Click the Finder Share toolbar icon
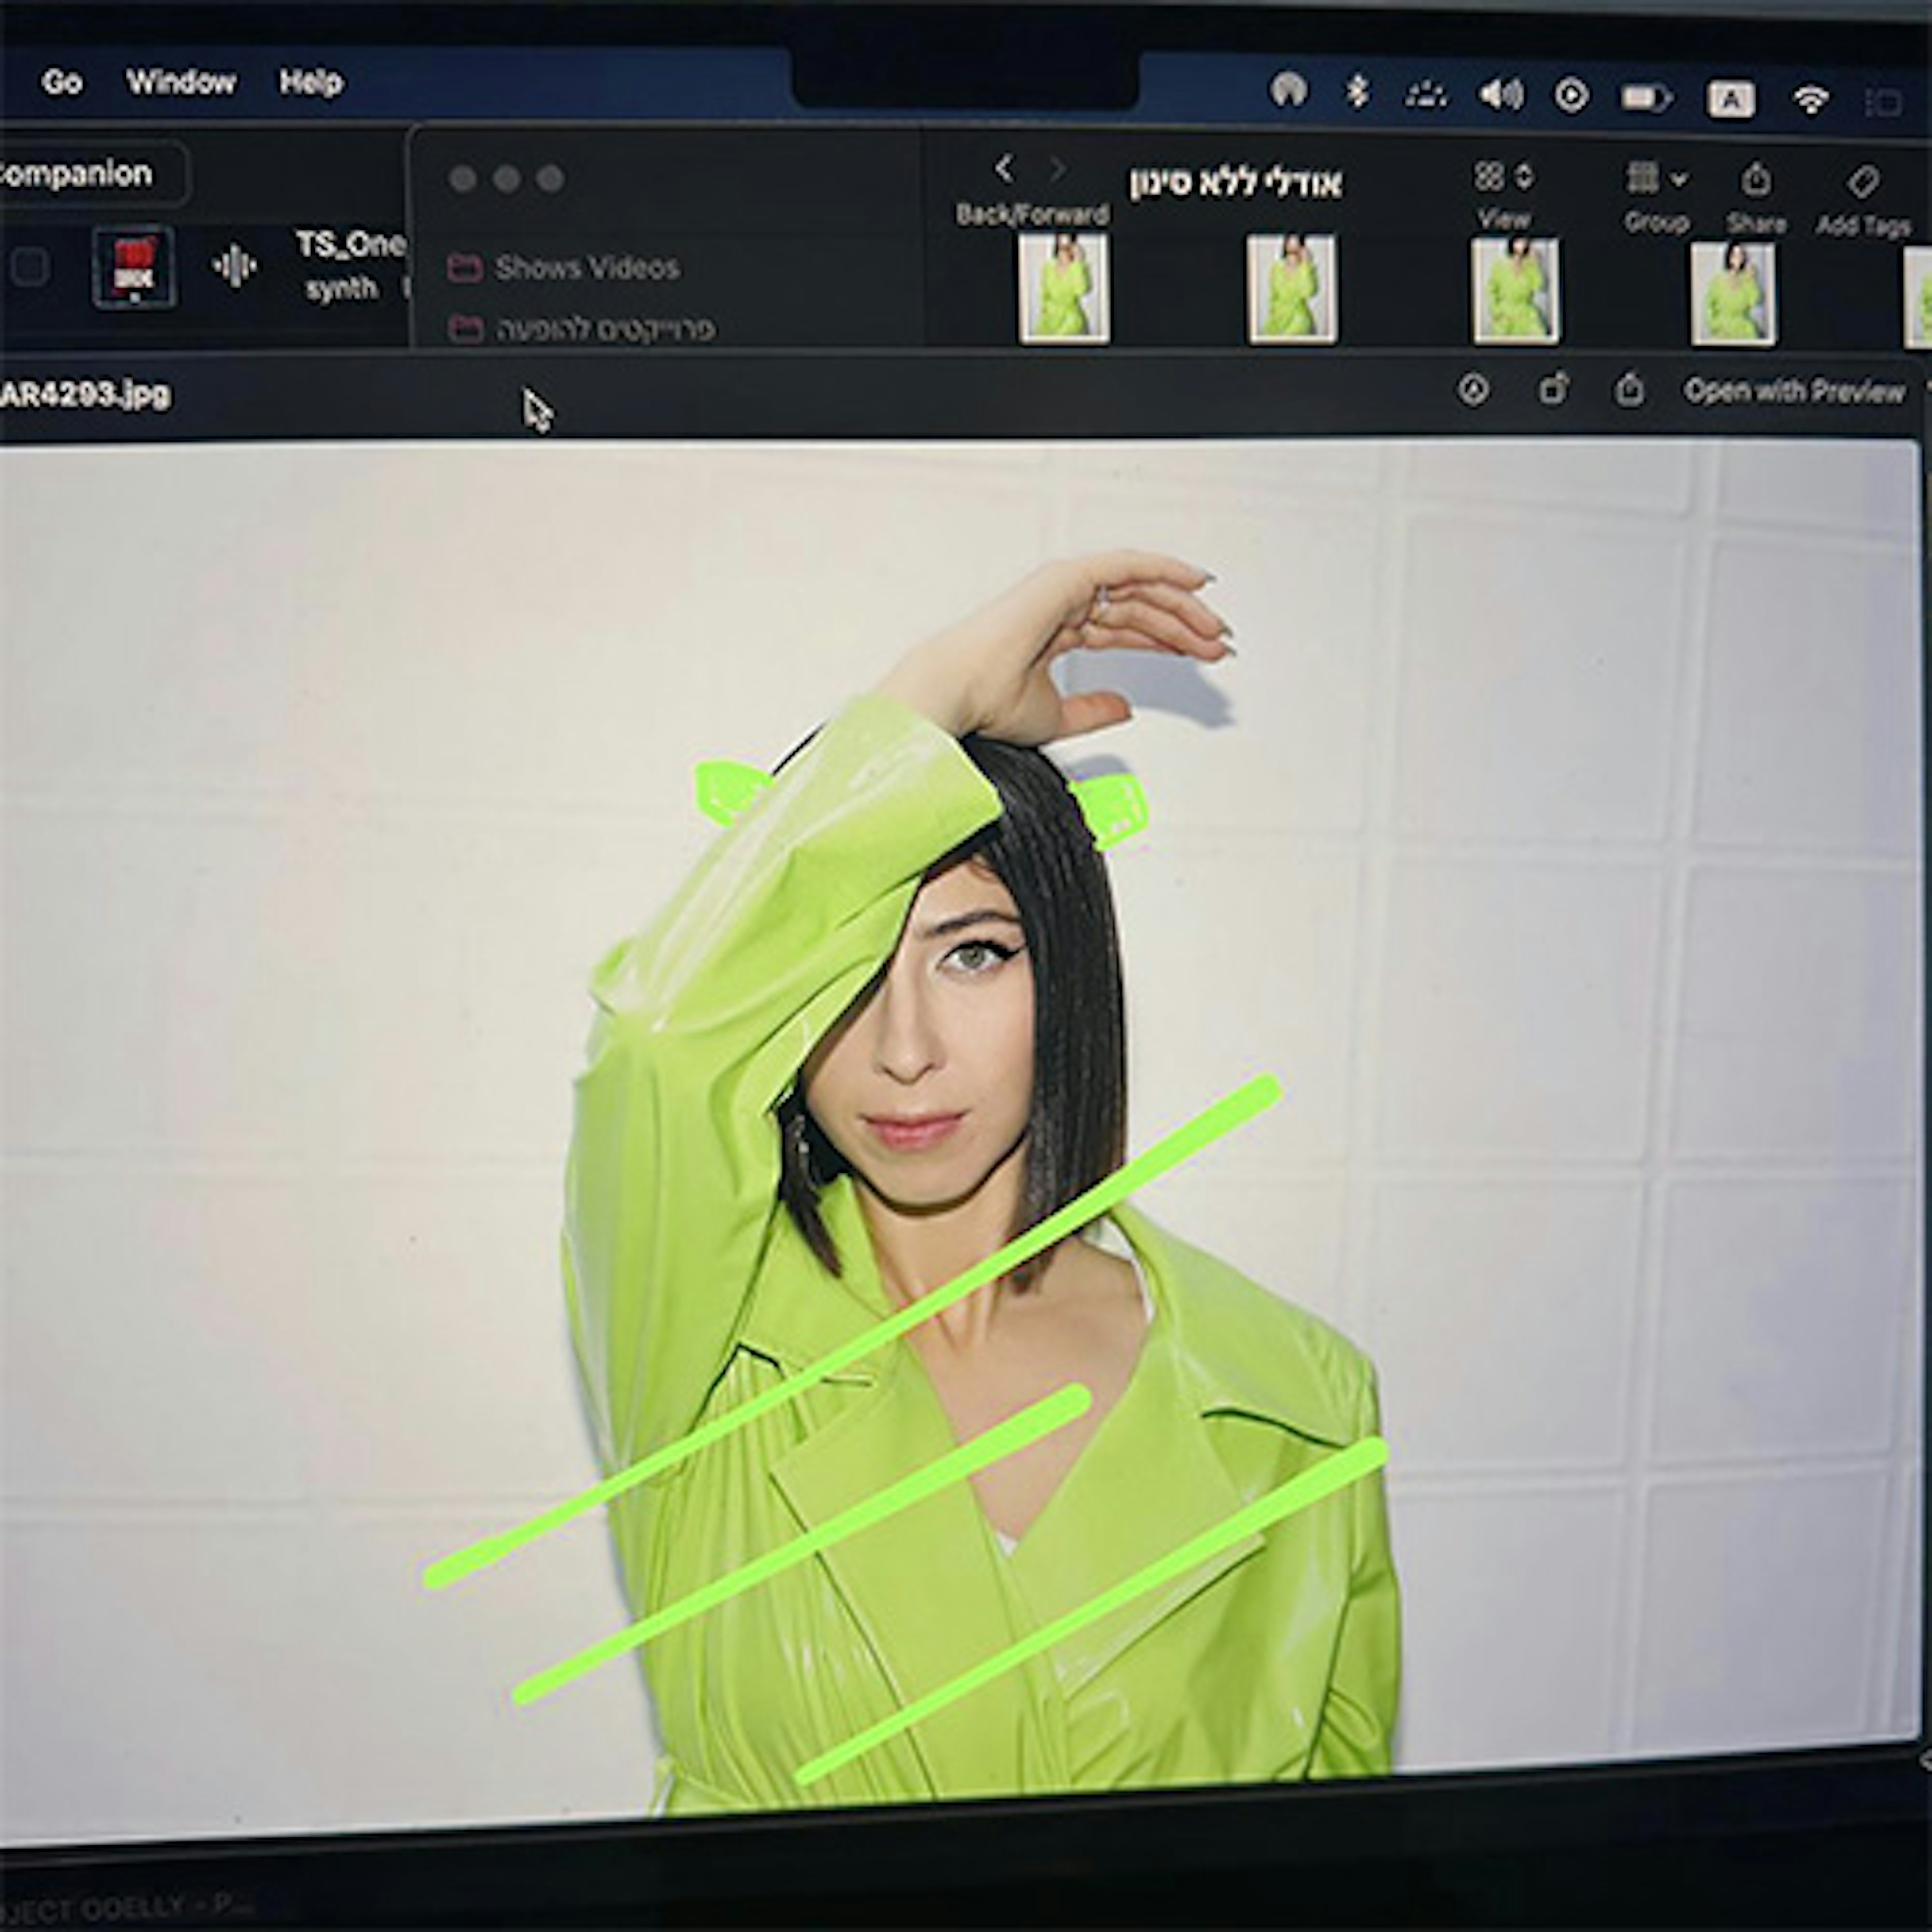1932x1932 pixels. (x=1756, y=180)
